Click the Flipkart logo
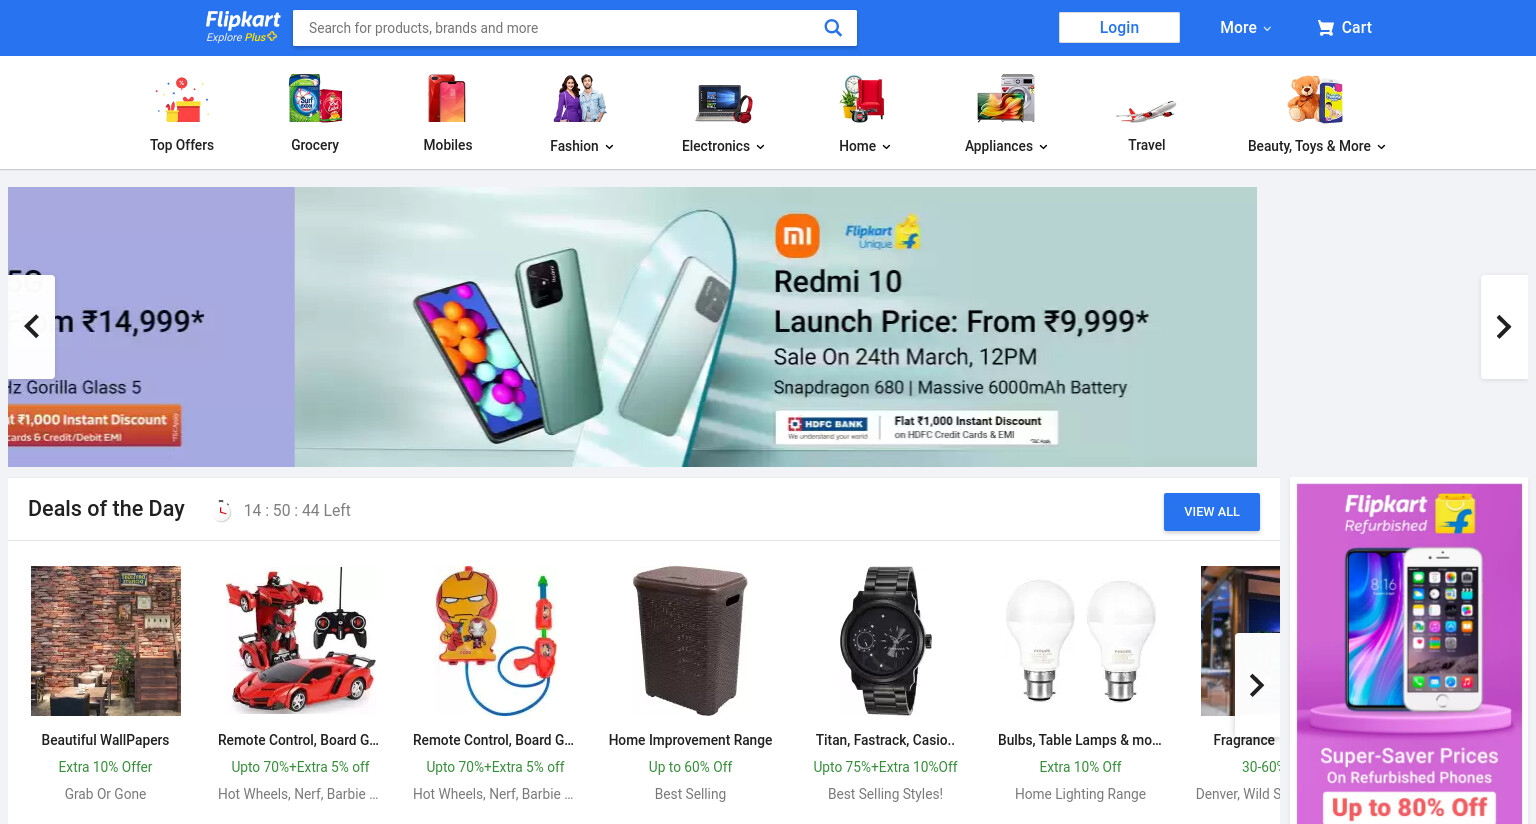The image size is (1536, 824). pos(242,27)
